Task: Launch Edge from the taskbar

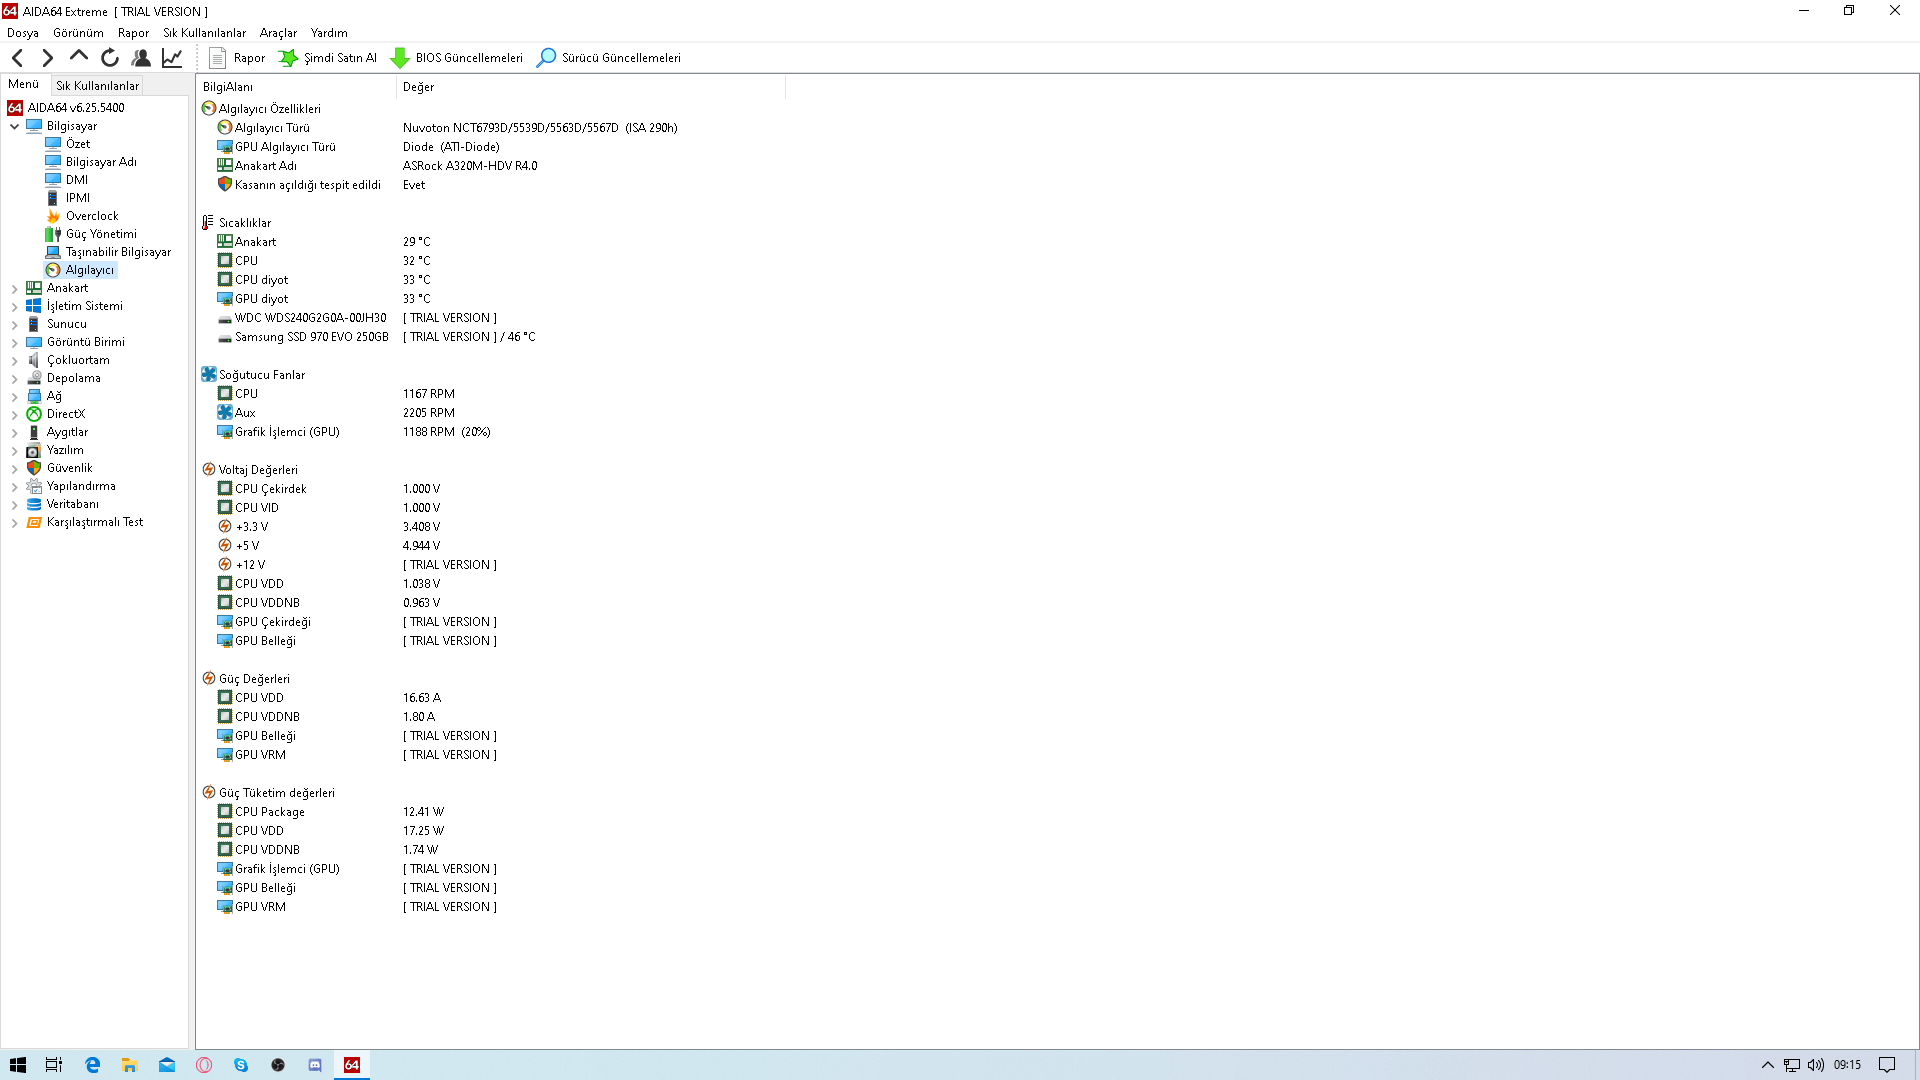Action: pyautogui.click(x=92, y=1065)
